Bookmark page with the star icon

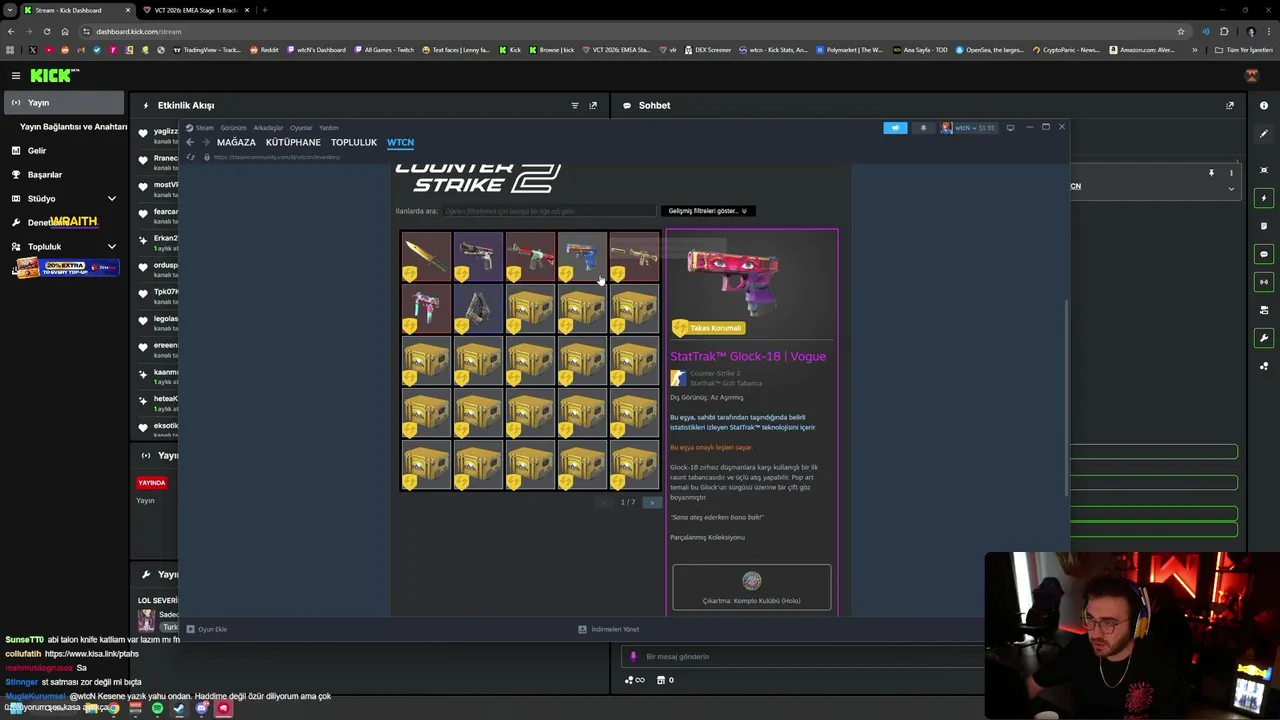pos(1181,31)
